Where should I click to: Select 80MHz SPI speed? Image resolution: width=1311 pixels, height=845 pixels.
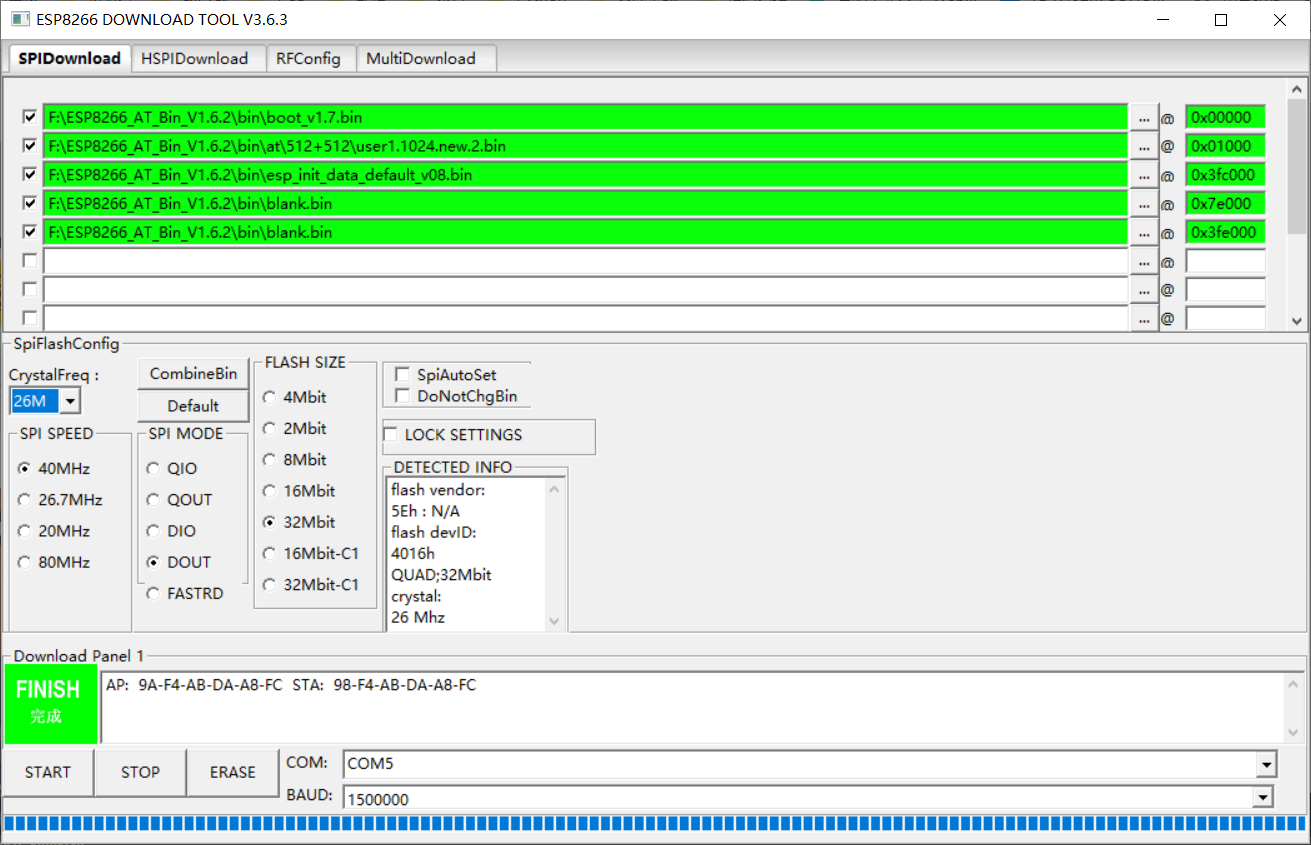(54, 562)
